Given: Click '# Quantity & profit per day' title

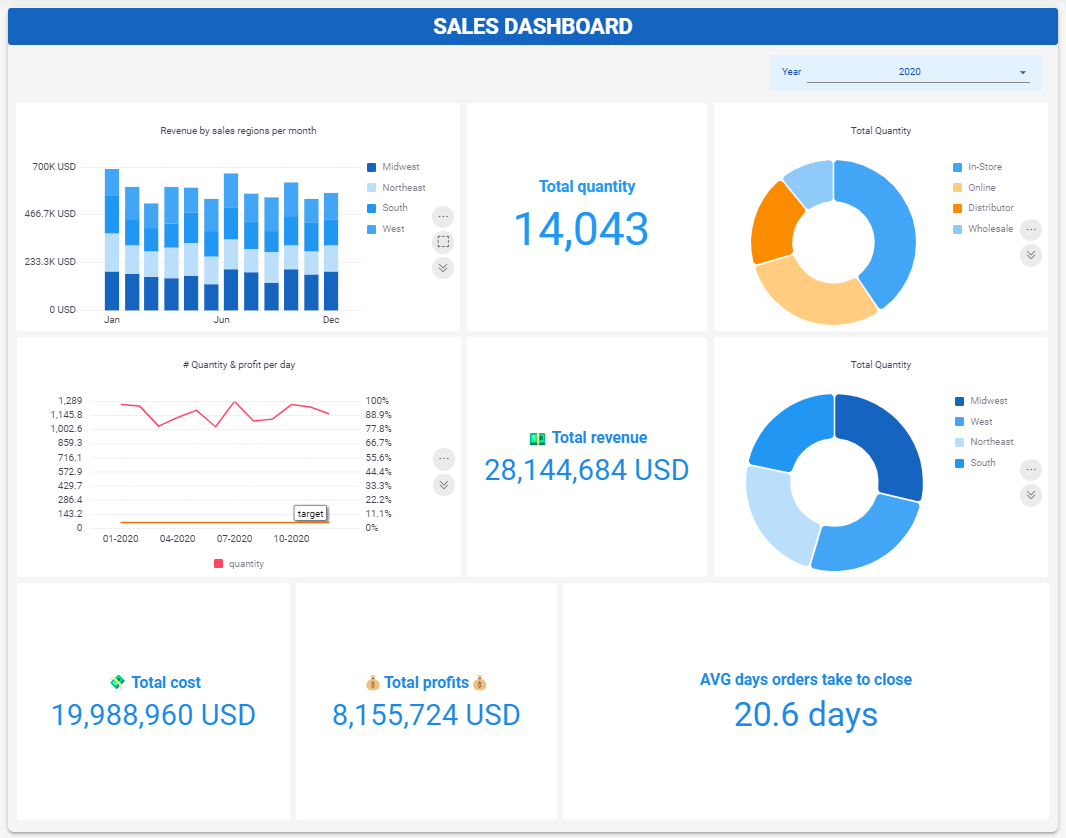Looking at the screenshot, I should (239, 365).
